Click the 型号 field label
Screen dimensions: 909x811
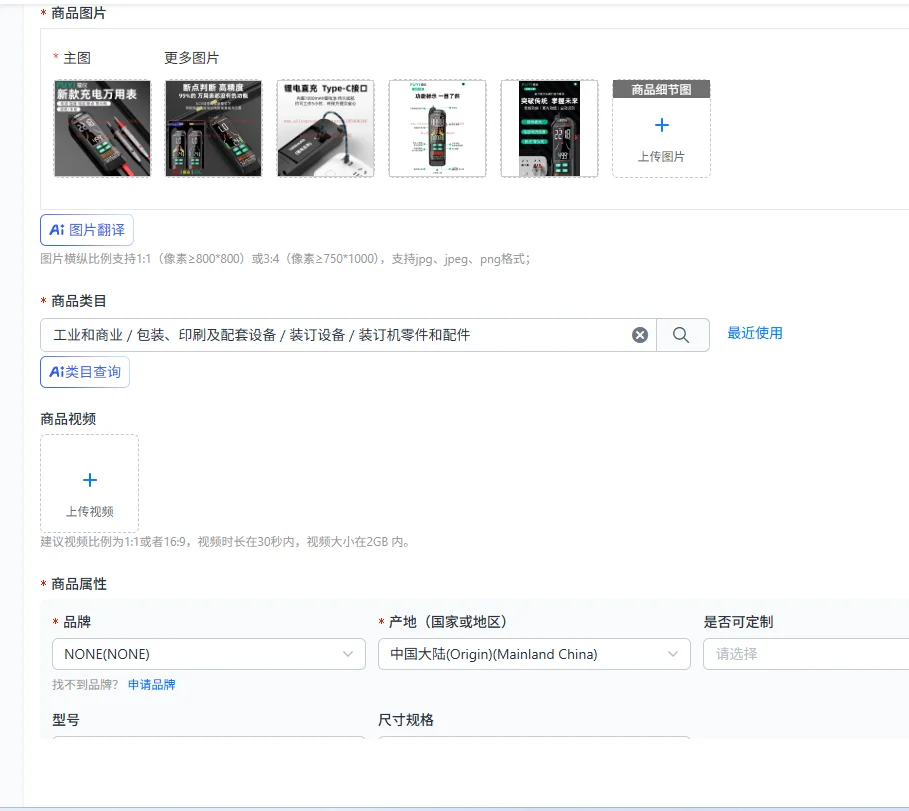tap(66, 719)
